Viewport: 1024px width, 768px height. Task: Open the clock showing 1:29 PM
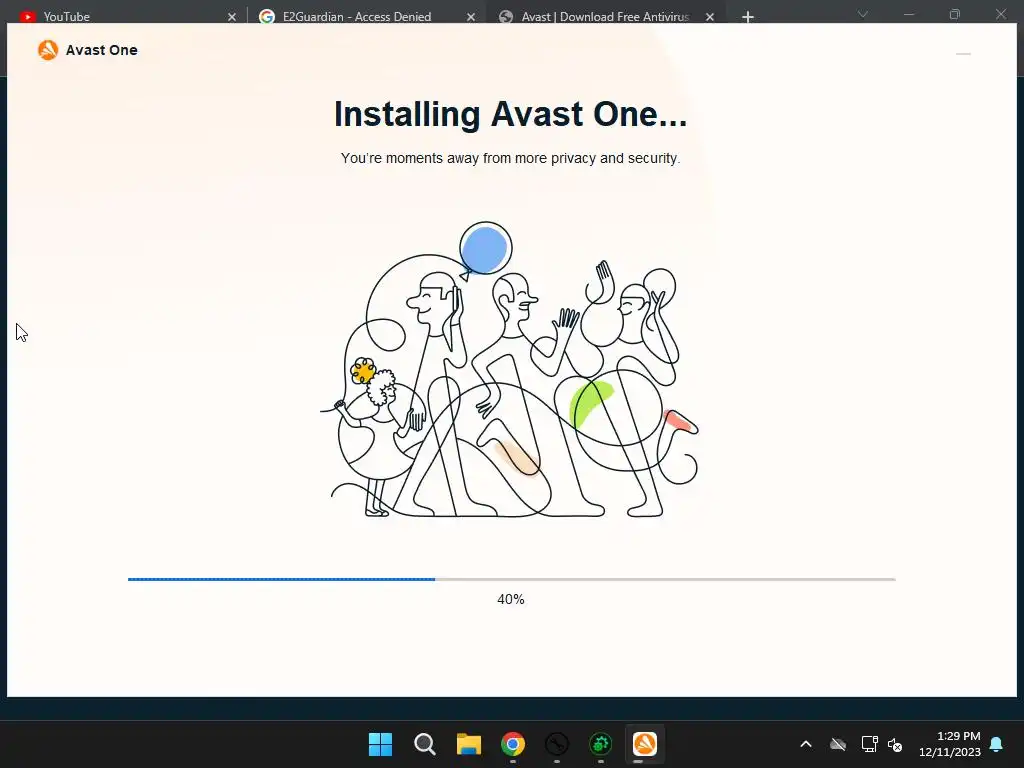tap(950, 744)
